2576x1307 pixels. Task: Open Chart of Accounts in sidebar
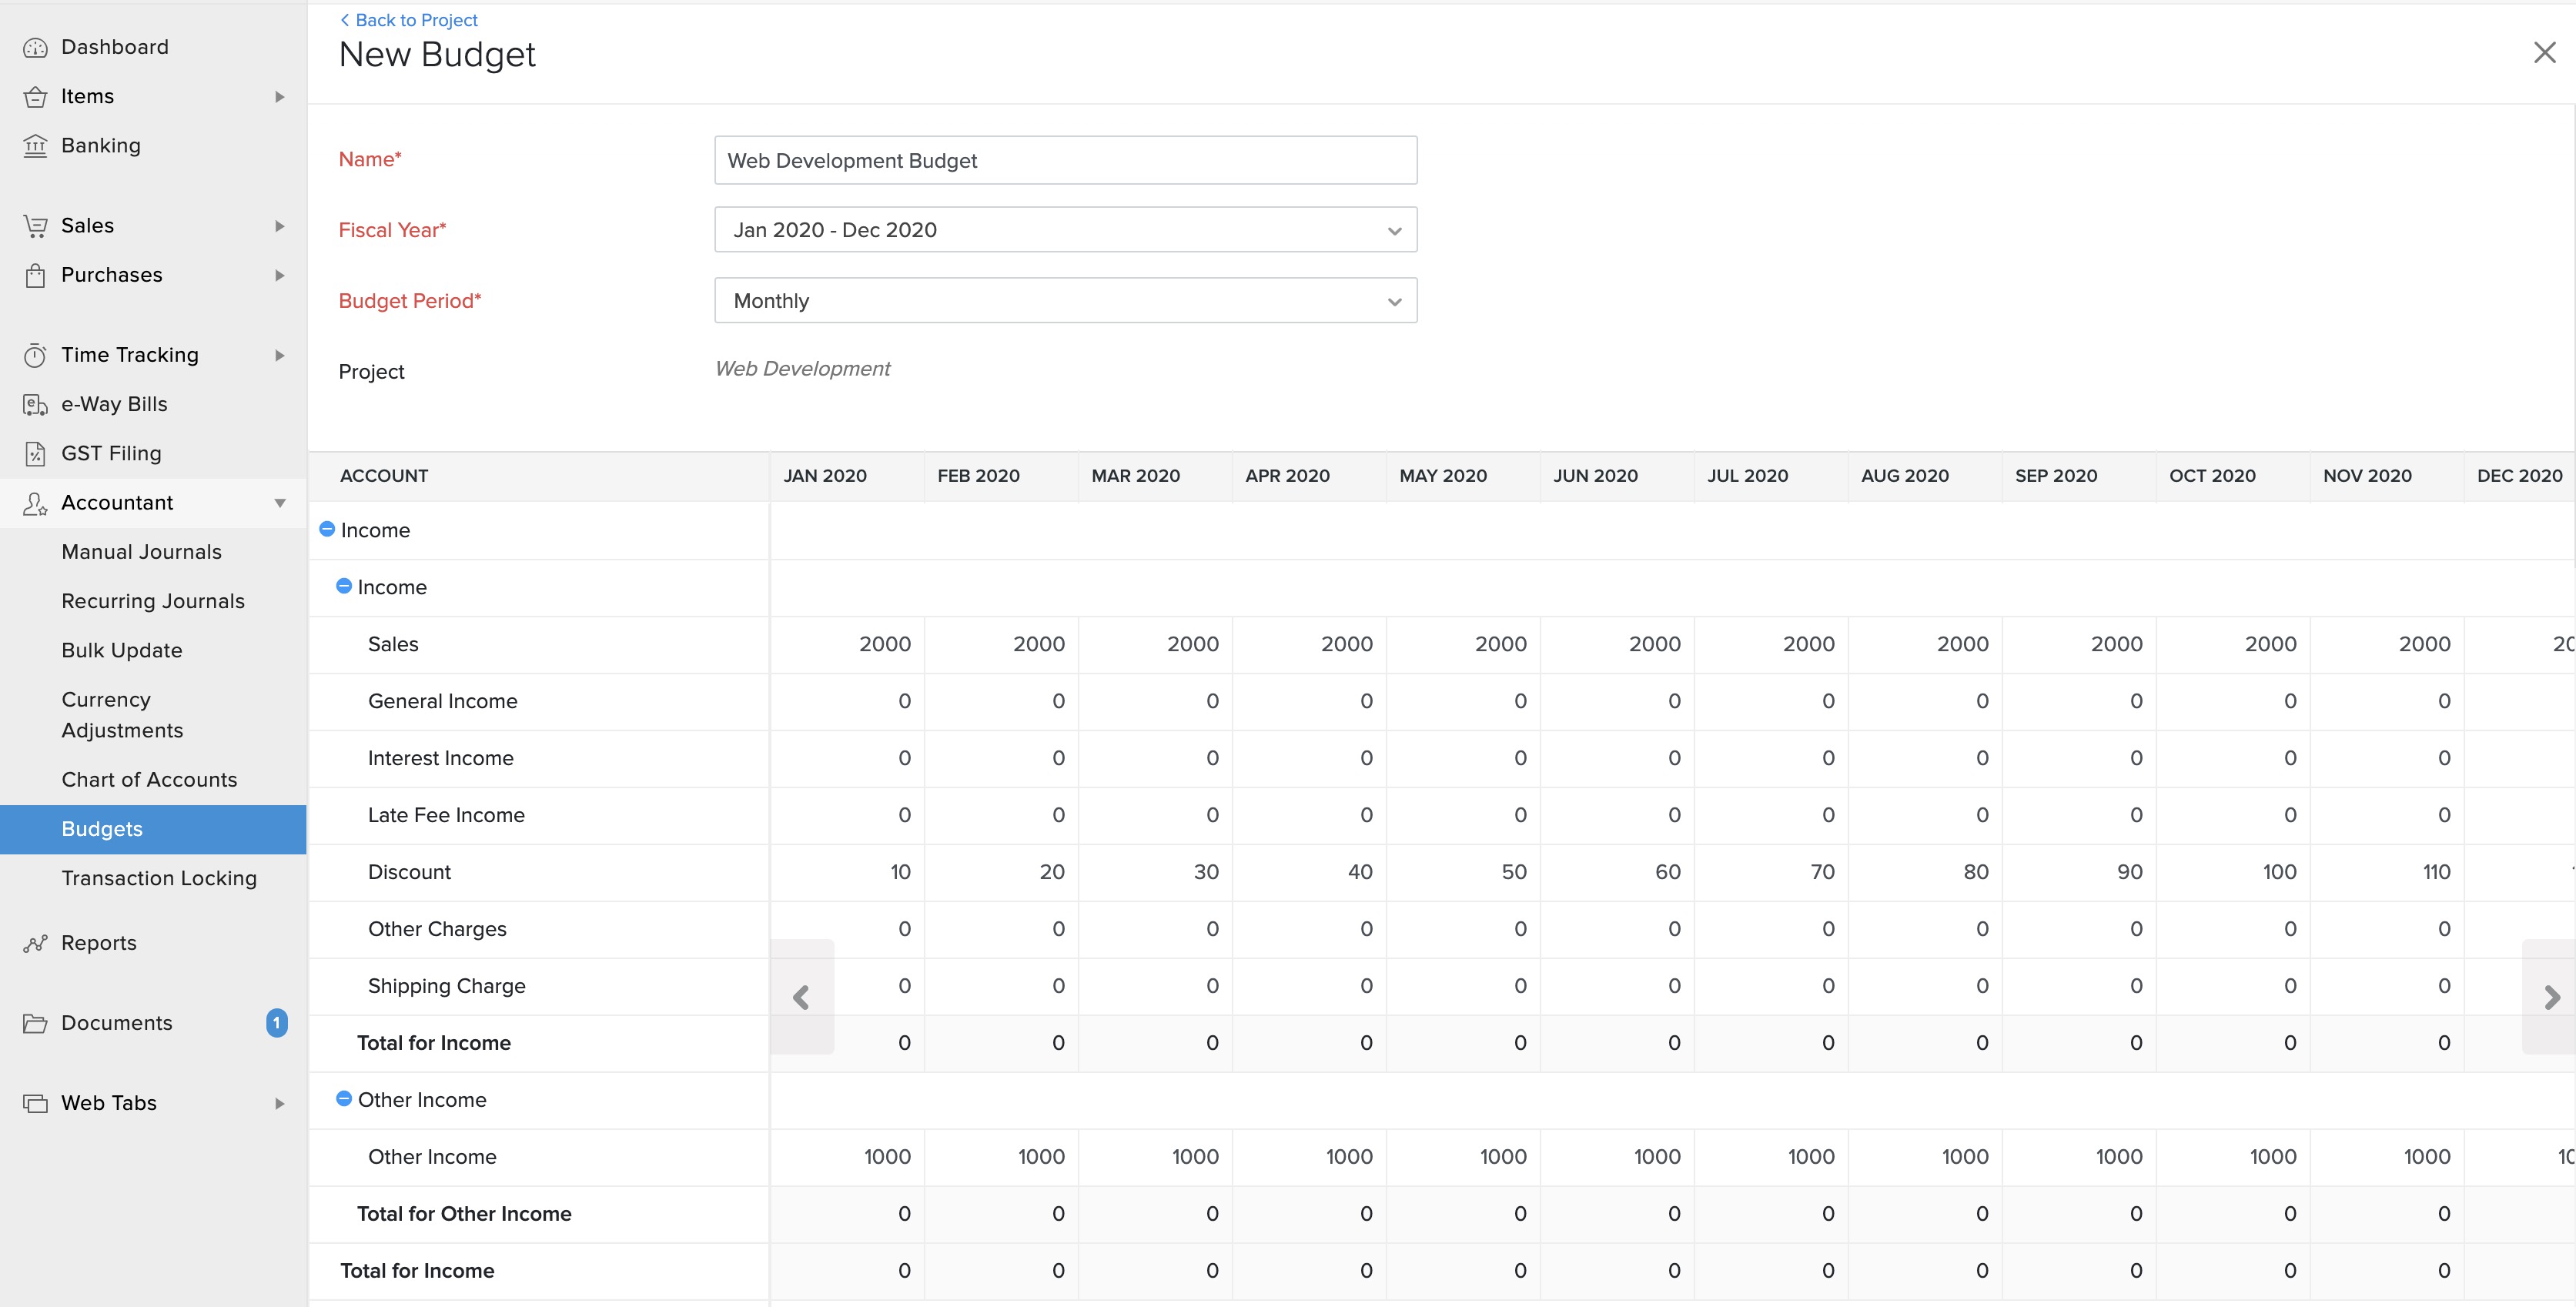click(x=149, y=780)
